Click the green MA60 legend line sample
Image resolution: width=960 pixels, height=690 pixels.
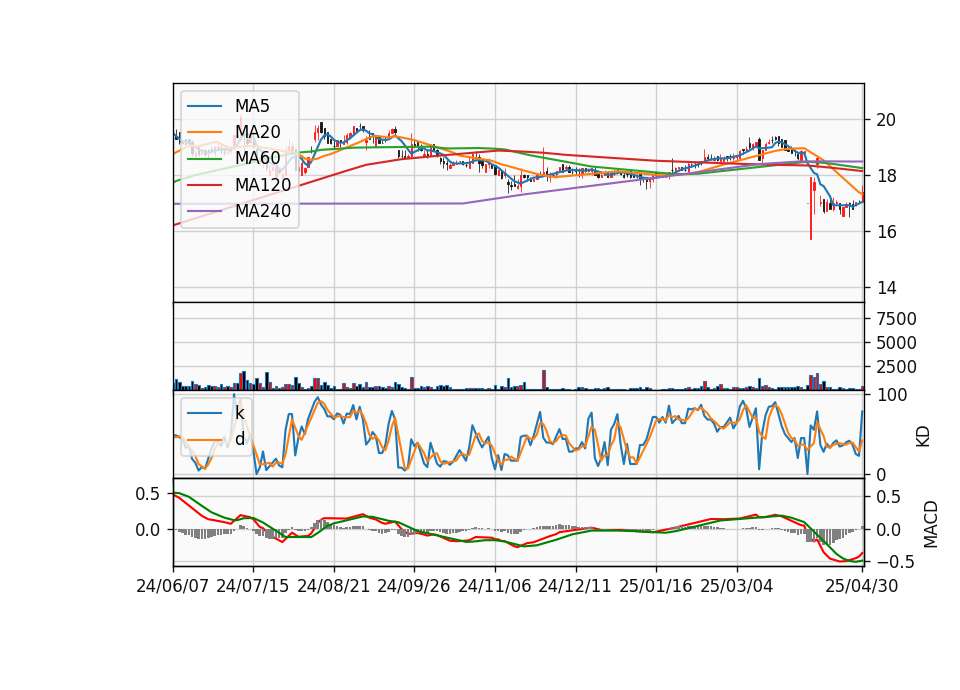coord(204,159)
